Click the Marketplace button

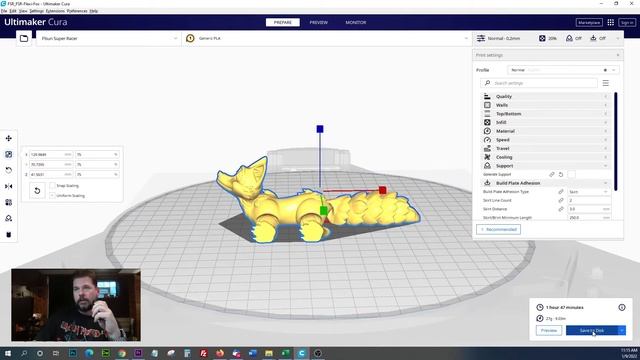click(589, 22)
